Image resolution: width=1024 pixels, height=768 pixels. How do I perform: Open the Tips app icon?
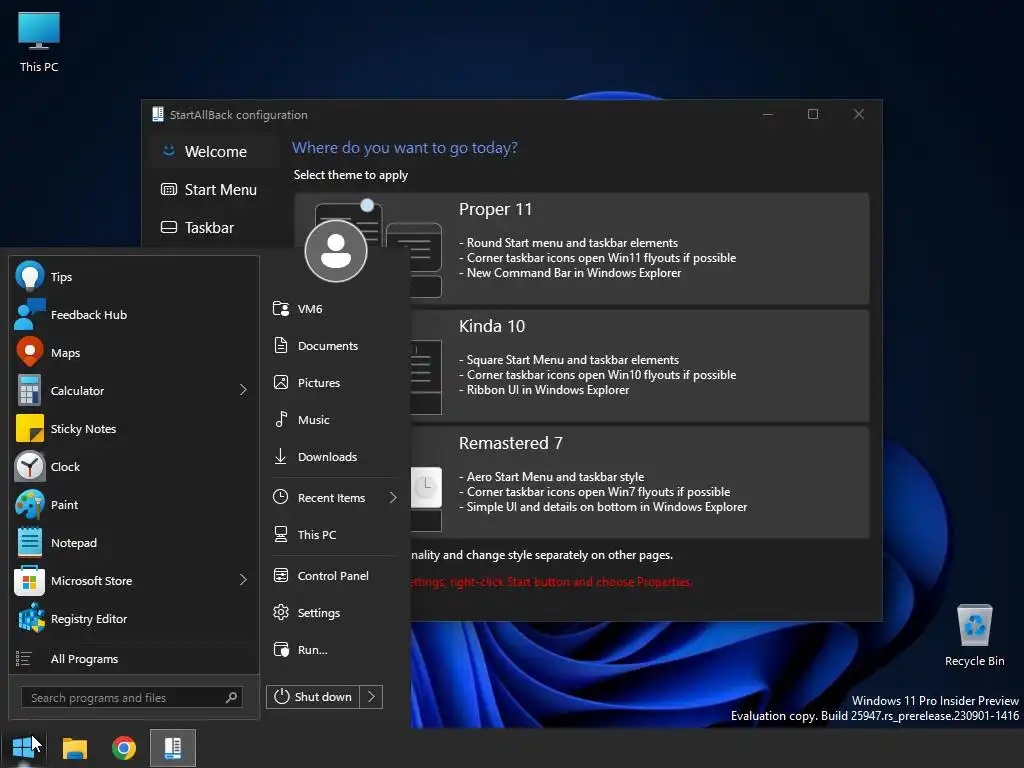[x=29, y=276]
